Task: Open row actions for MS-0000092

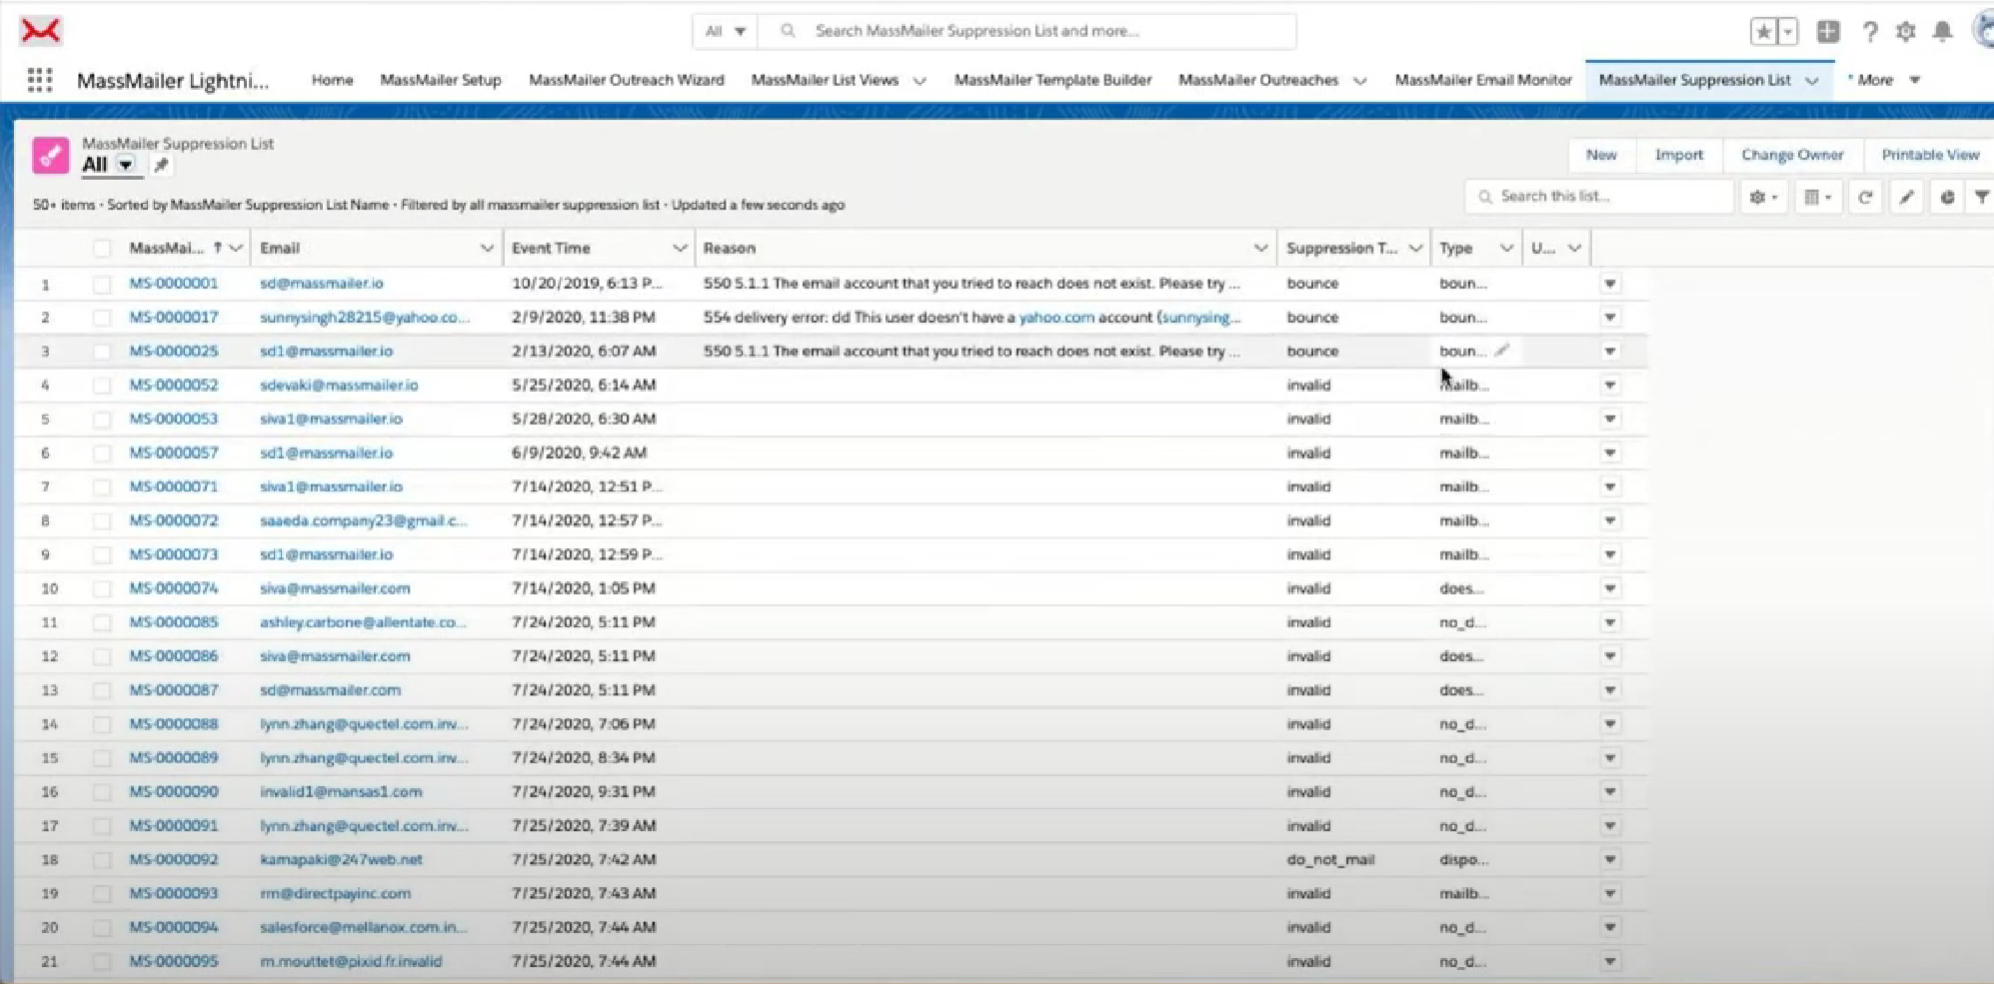Action: 1610,860
